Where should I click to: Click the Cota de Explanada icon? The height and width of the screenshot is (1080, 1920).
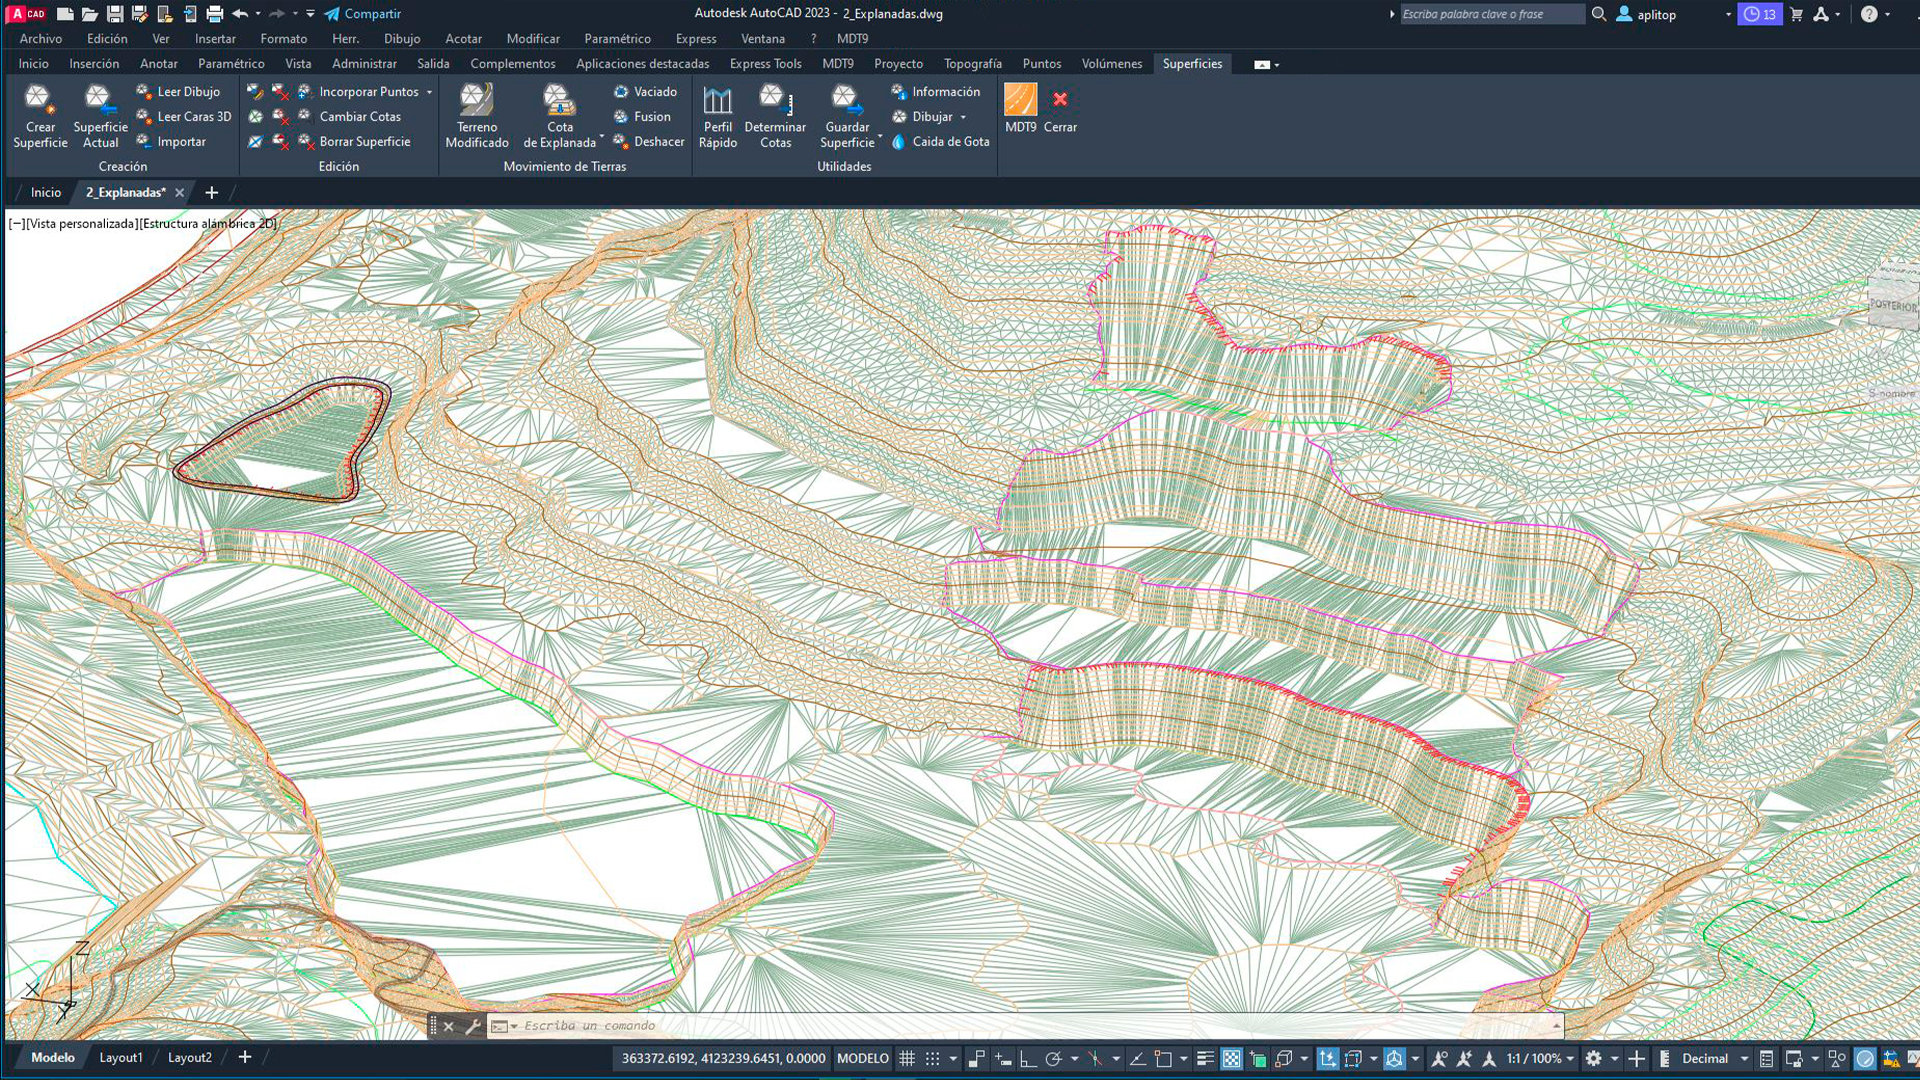click(559, 99)
